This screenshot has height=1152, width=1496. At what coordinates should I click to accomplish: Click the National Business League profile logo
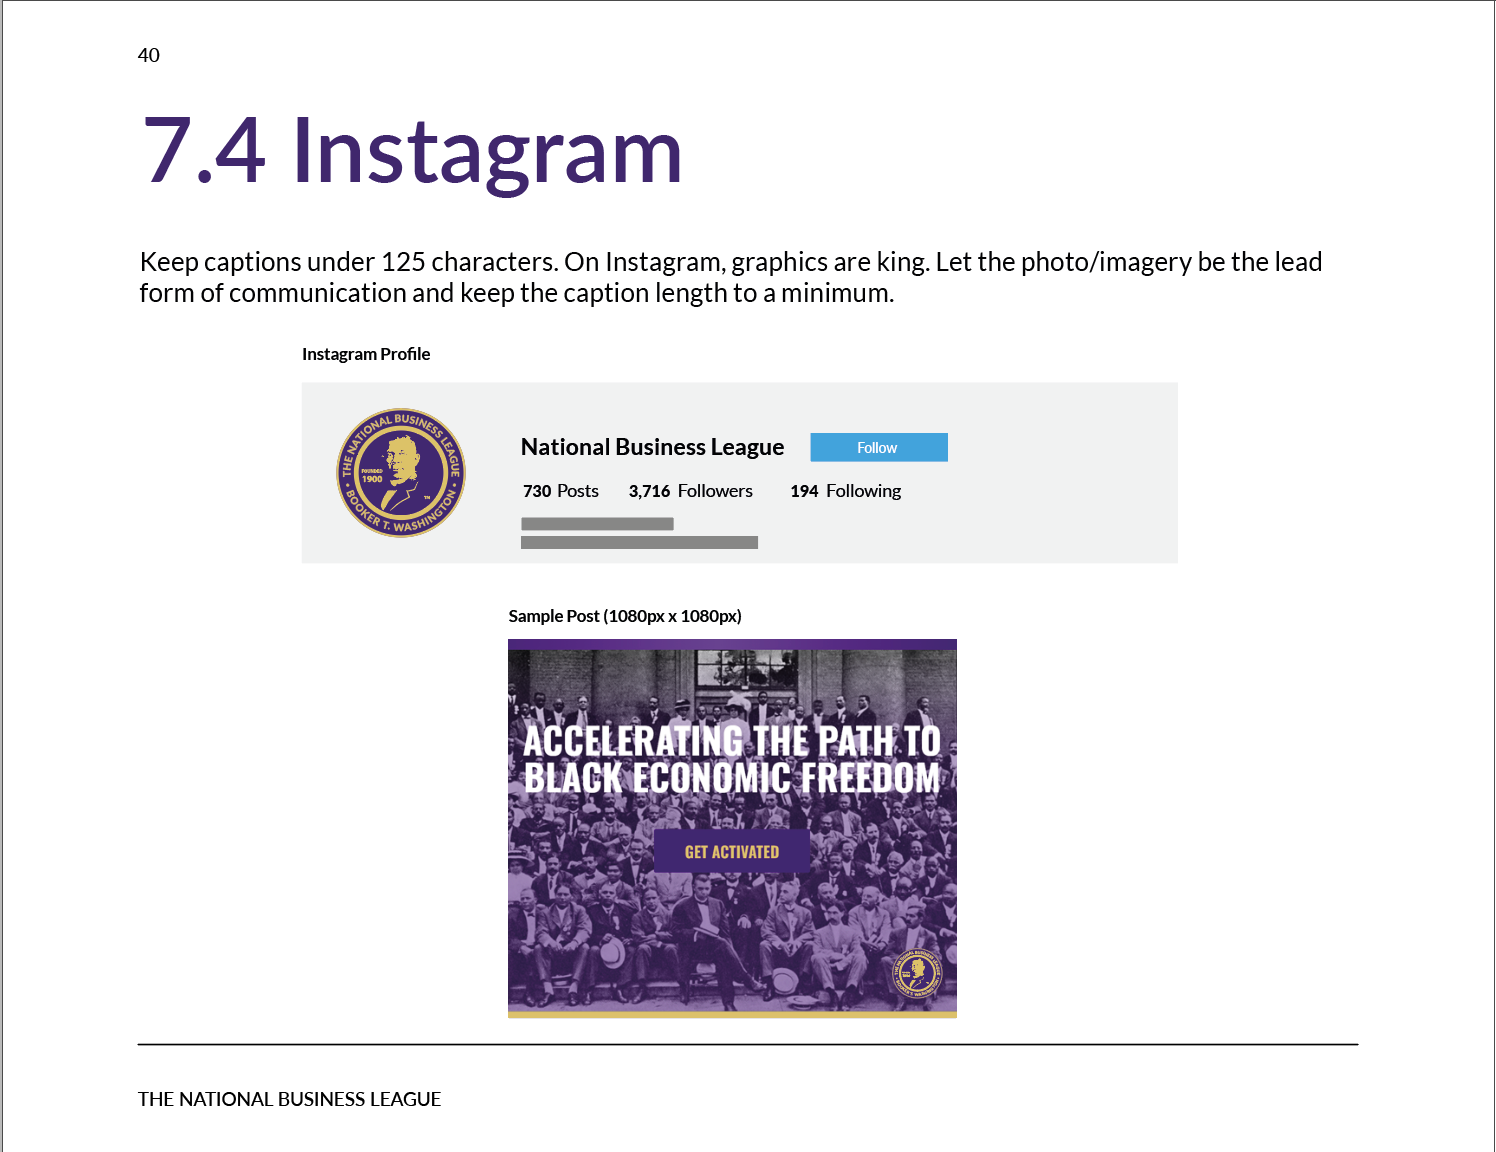(x=401, y=472)
